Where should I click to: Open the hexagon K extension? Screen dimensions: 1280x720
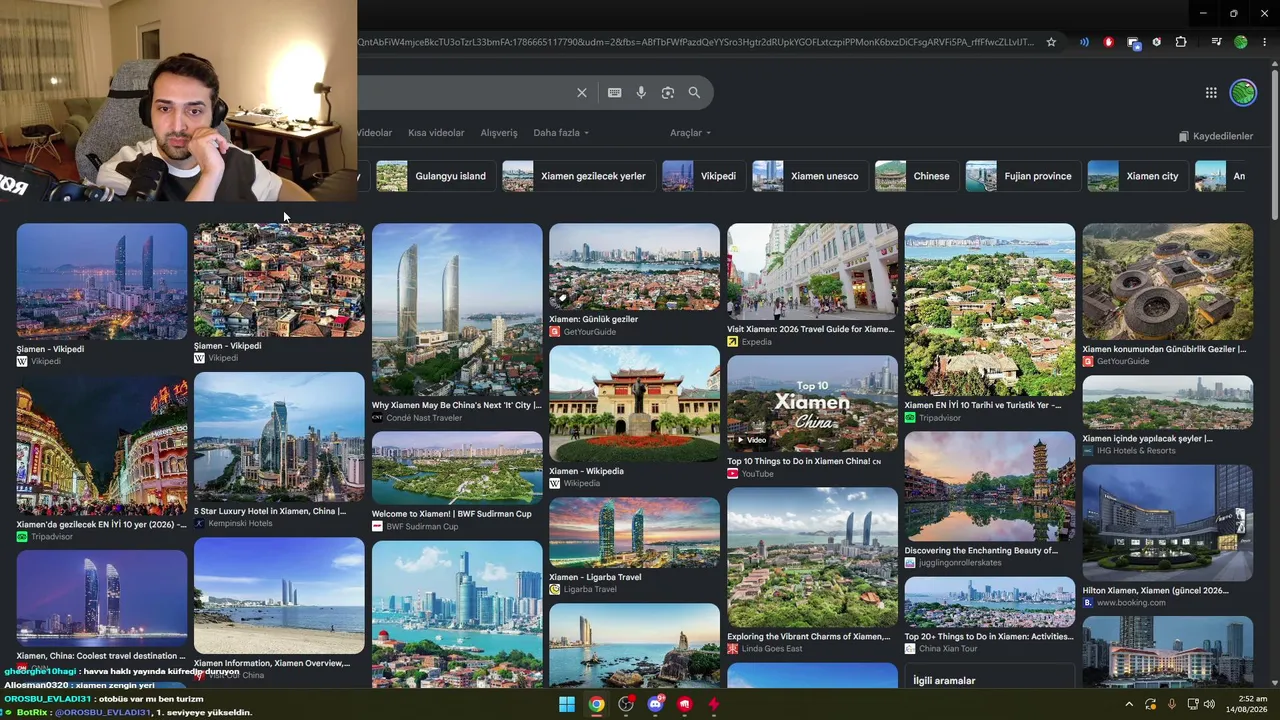coord(1157,42)
